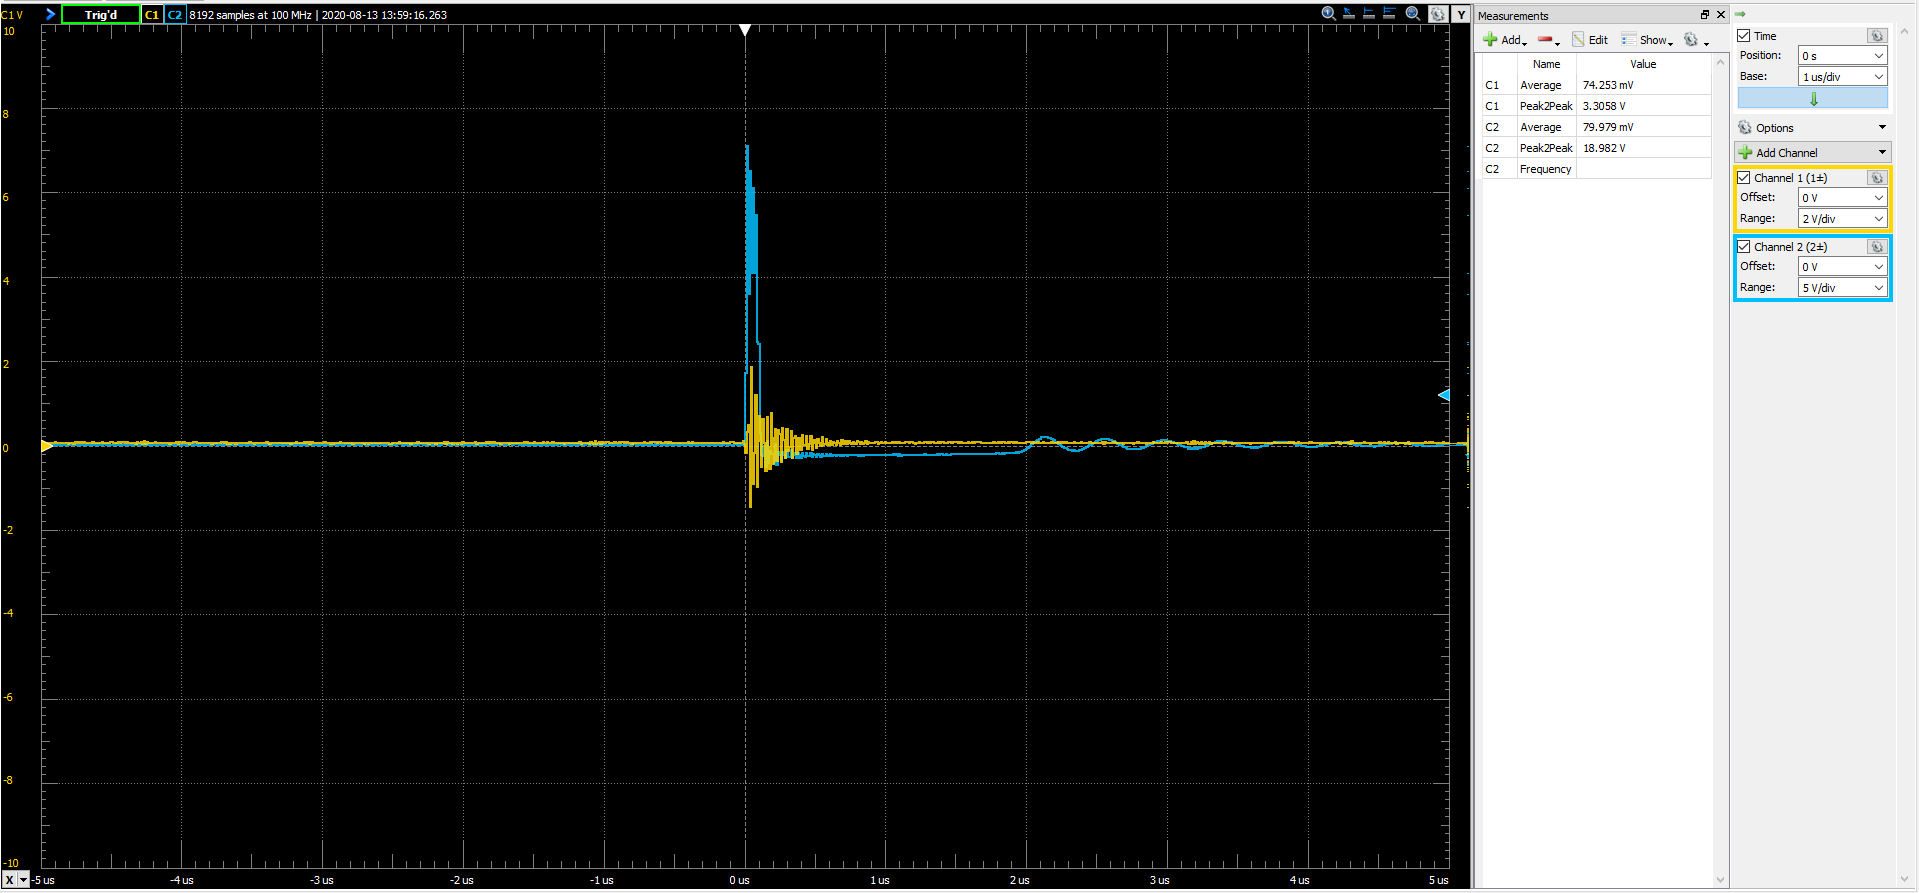This screenshot has height=893, width=1919.
Task: Select the C2 Peak2Peak row showing 18.982 V
Action: (x=1596, y=148)
